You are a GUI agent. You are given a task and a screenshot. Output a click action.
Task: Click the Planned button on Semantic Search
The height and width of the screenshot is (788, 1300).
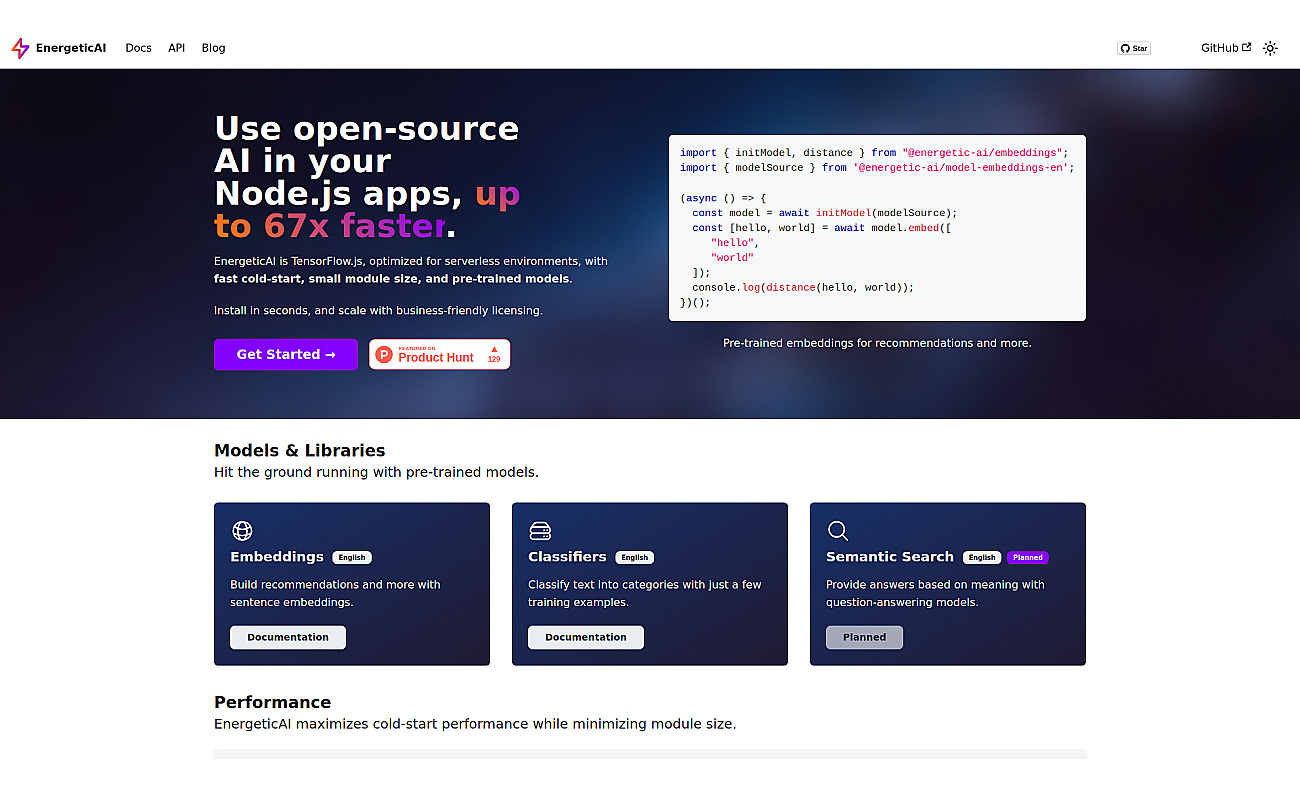pos(864,637)
